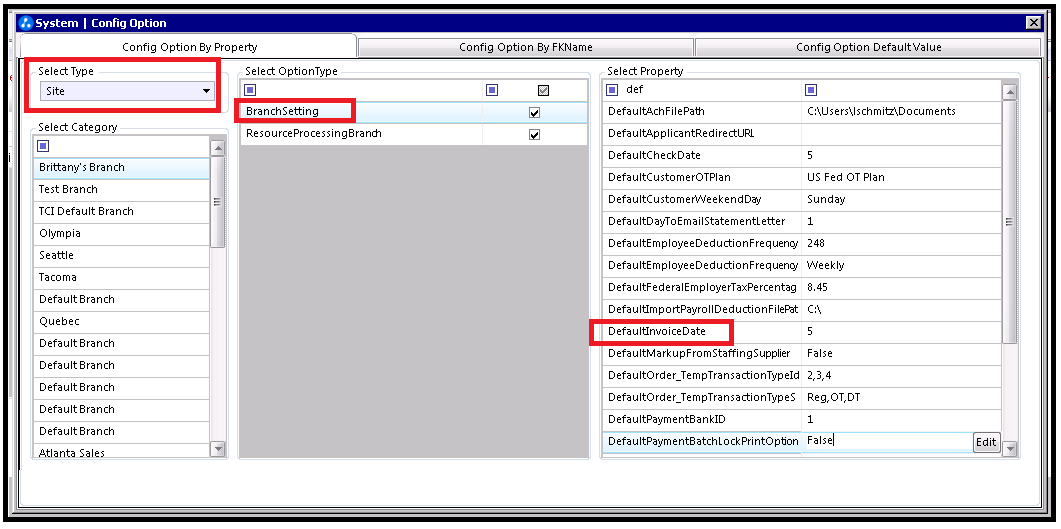Select Brittany's Branch in the category list

(x=122, y=167)
